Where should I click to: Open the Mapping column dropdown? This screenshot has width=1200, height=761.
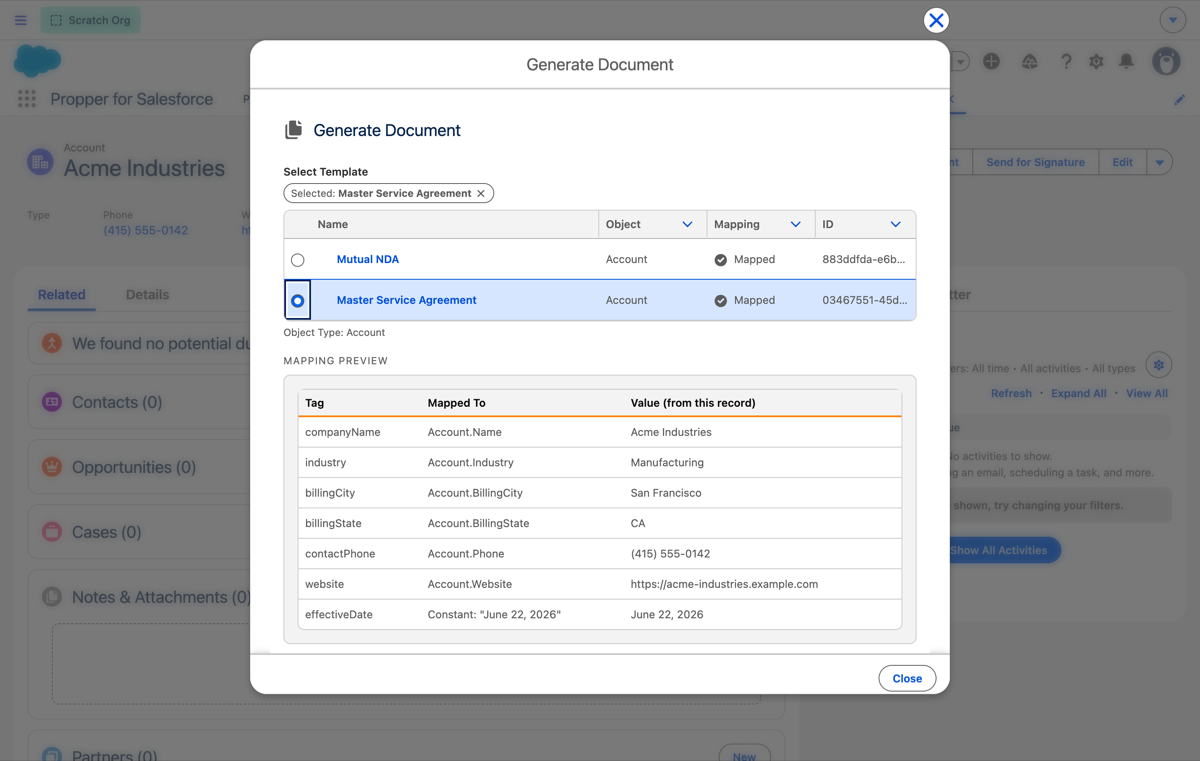coord(795,224)
